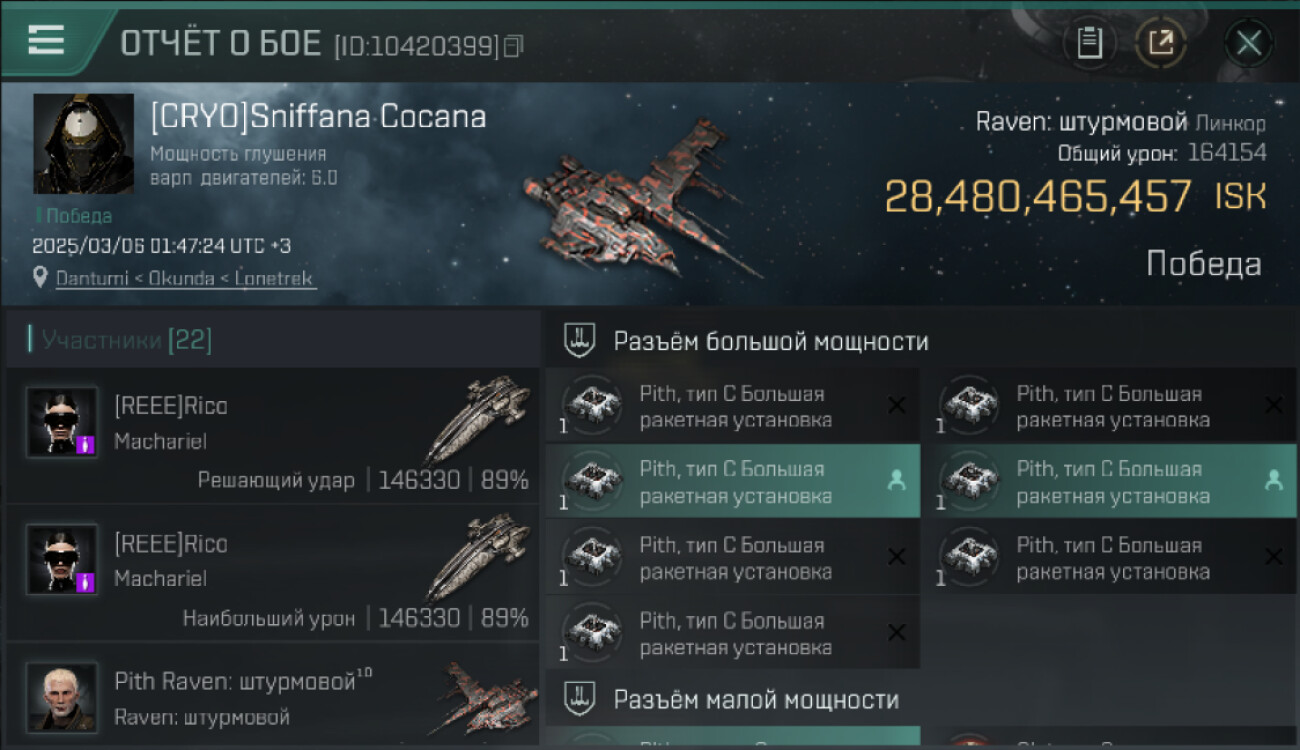Image resolution: width=1300 pixels, height=750 pixels.
Task: Open the hamburger menu icon
Action: point(45,40)
